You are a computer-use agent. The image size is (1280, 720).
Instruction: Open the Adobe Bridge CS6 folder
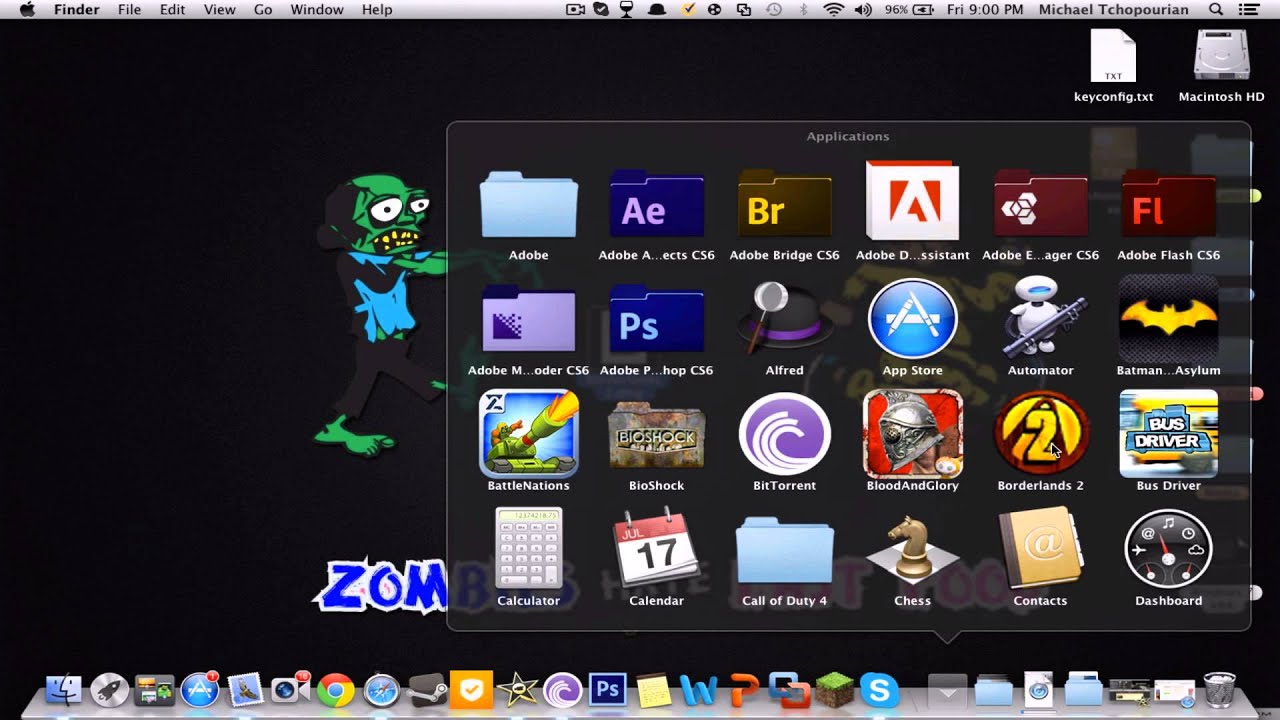click(x=784, y=204)
